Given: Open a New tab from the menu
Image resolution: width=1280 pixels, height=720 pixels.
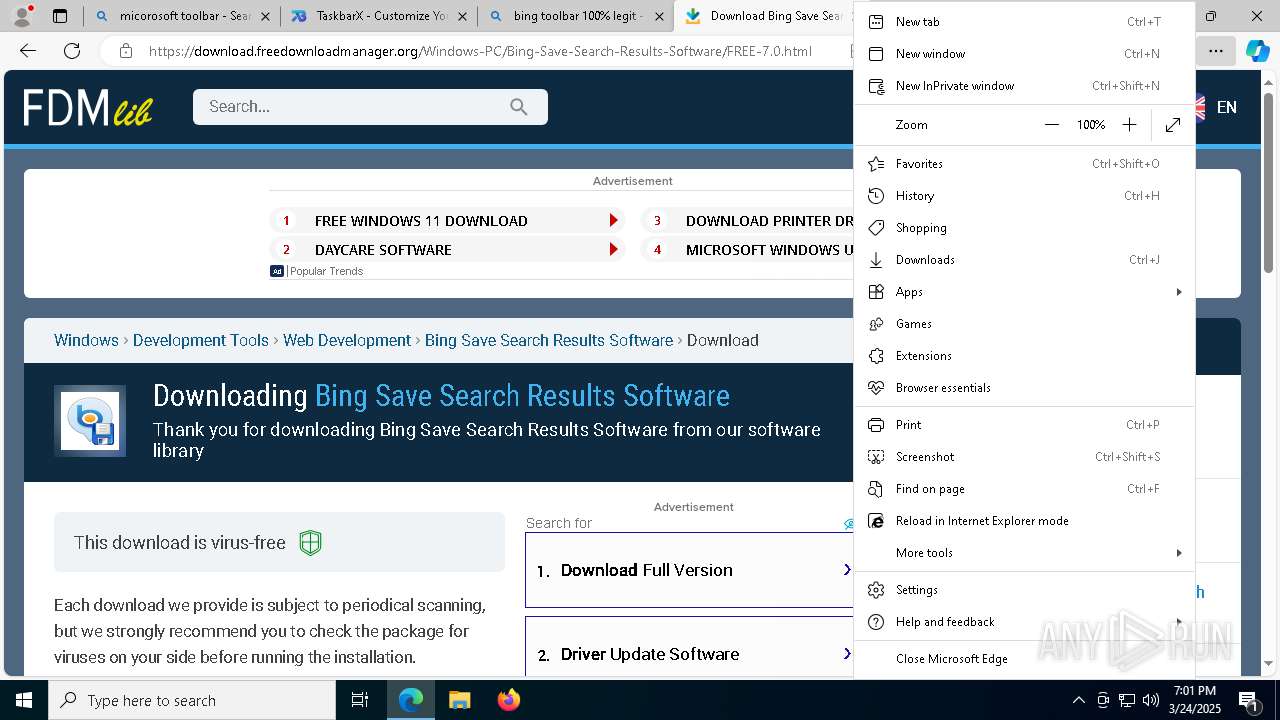Looking at the screenshot, I should pyautogui.click(x=1024, y=22).
